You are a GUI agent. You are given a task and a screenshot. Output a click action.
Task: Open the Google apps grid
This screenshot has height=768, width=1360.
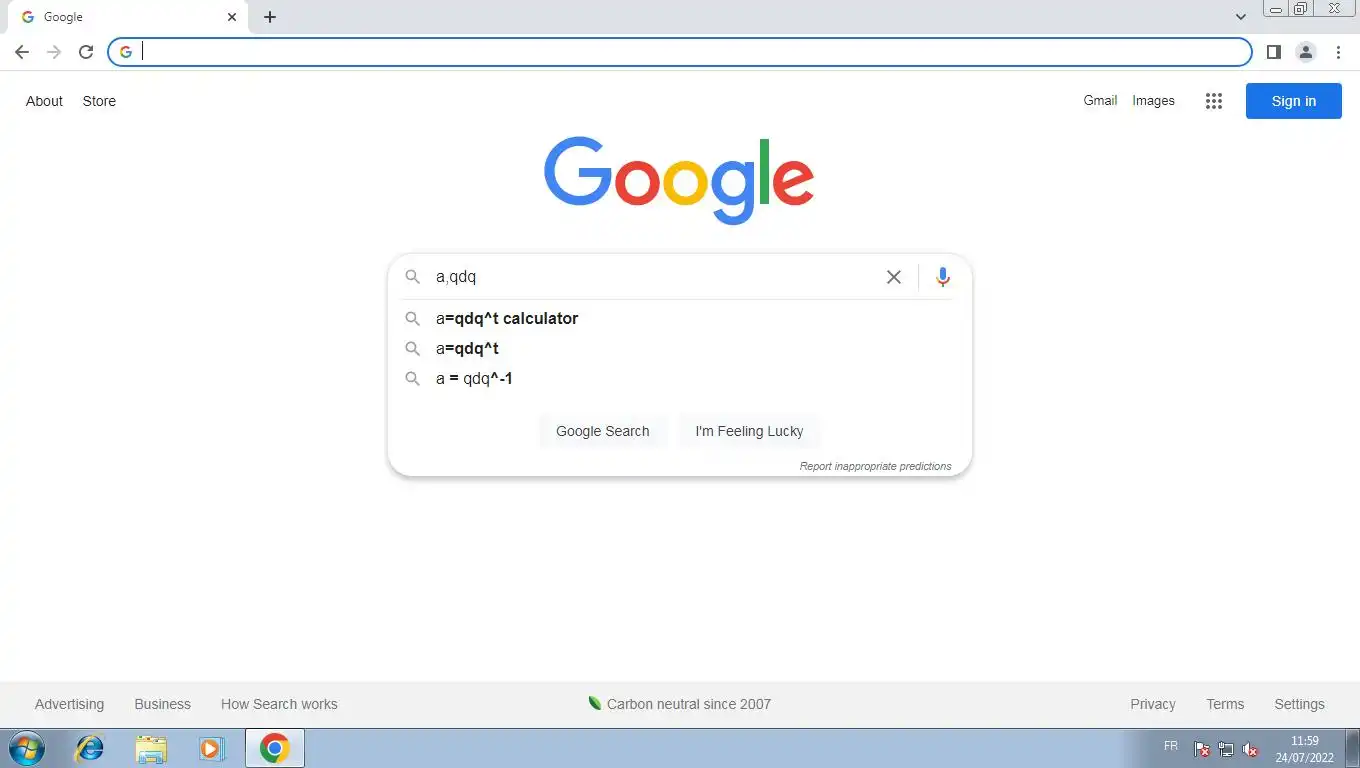pos(1214,101)
